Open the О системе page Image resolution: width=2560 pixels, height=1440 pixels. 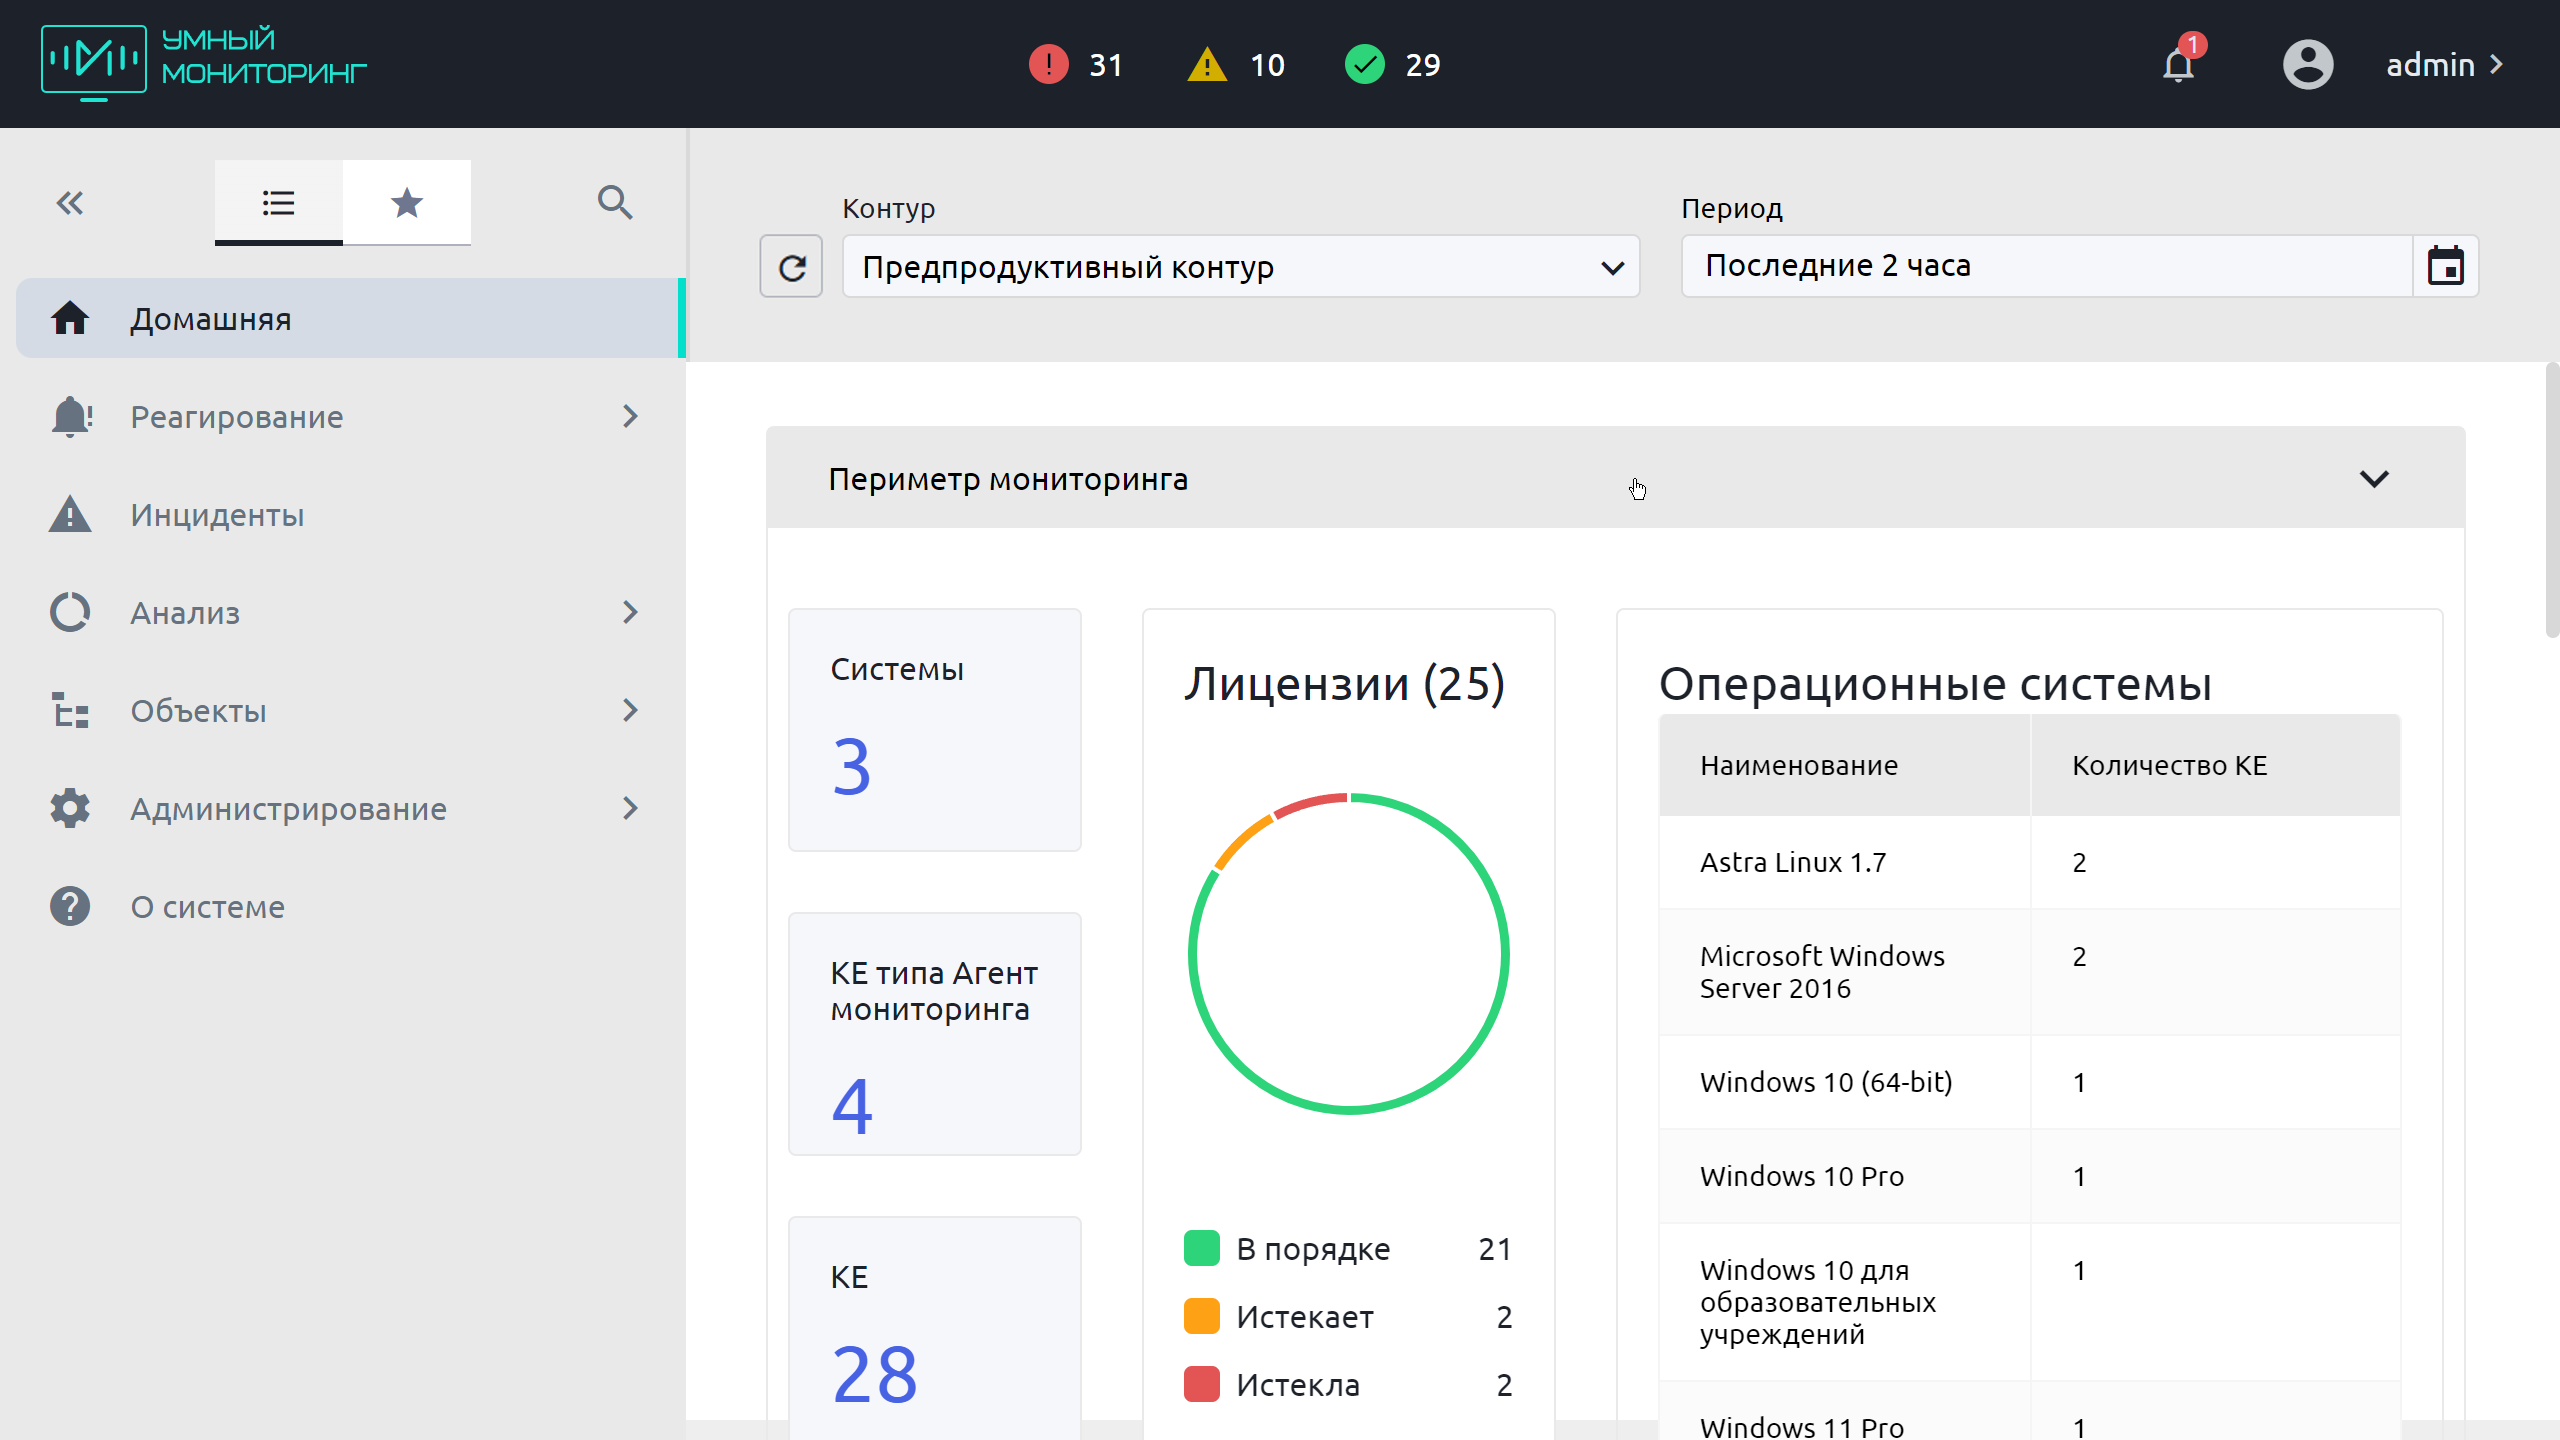(x=207, y=907)
